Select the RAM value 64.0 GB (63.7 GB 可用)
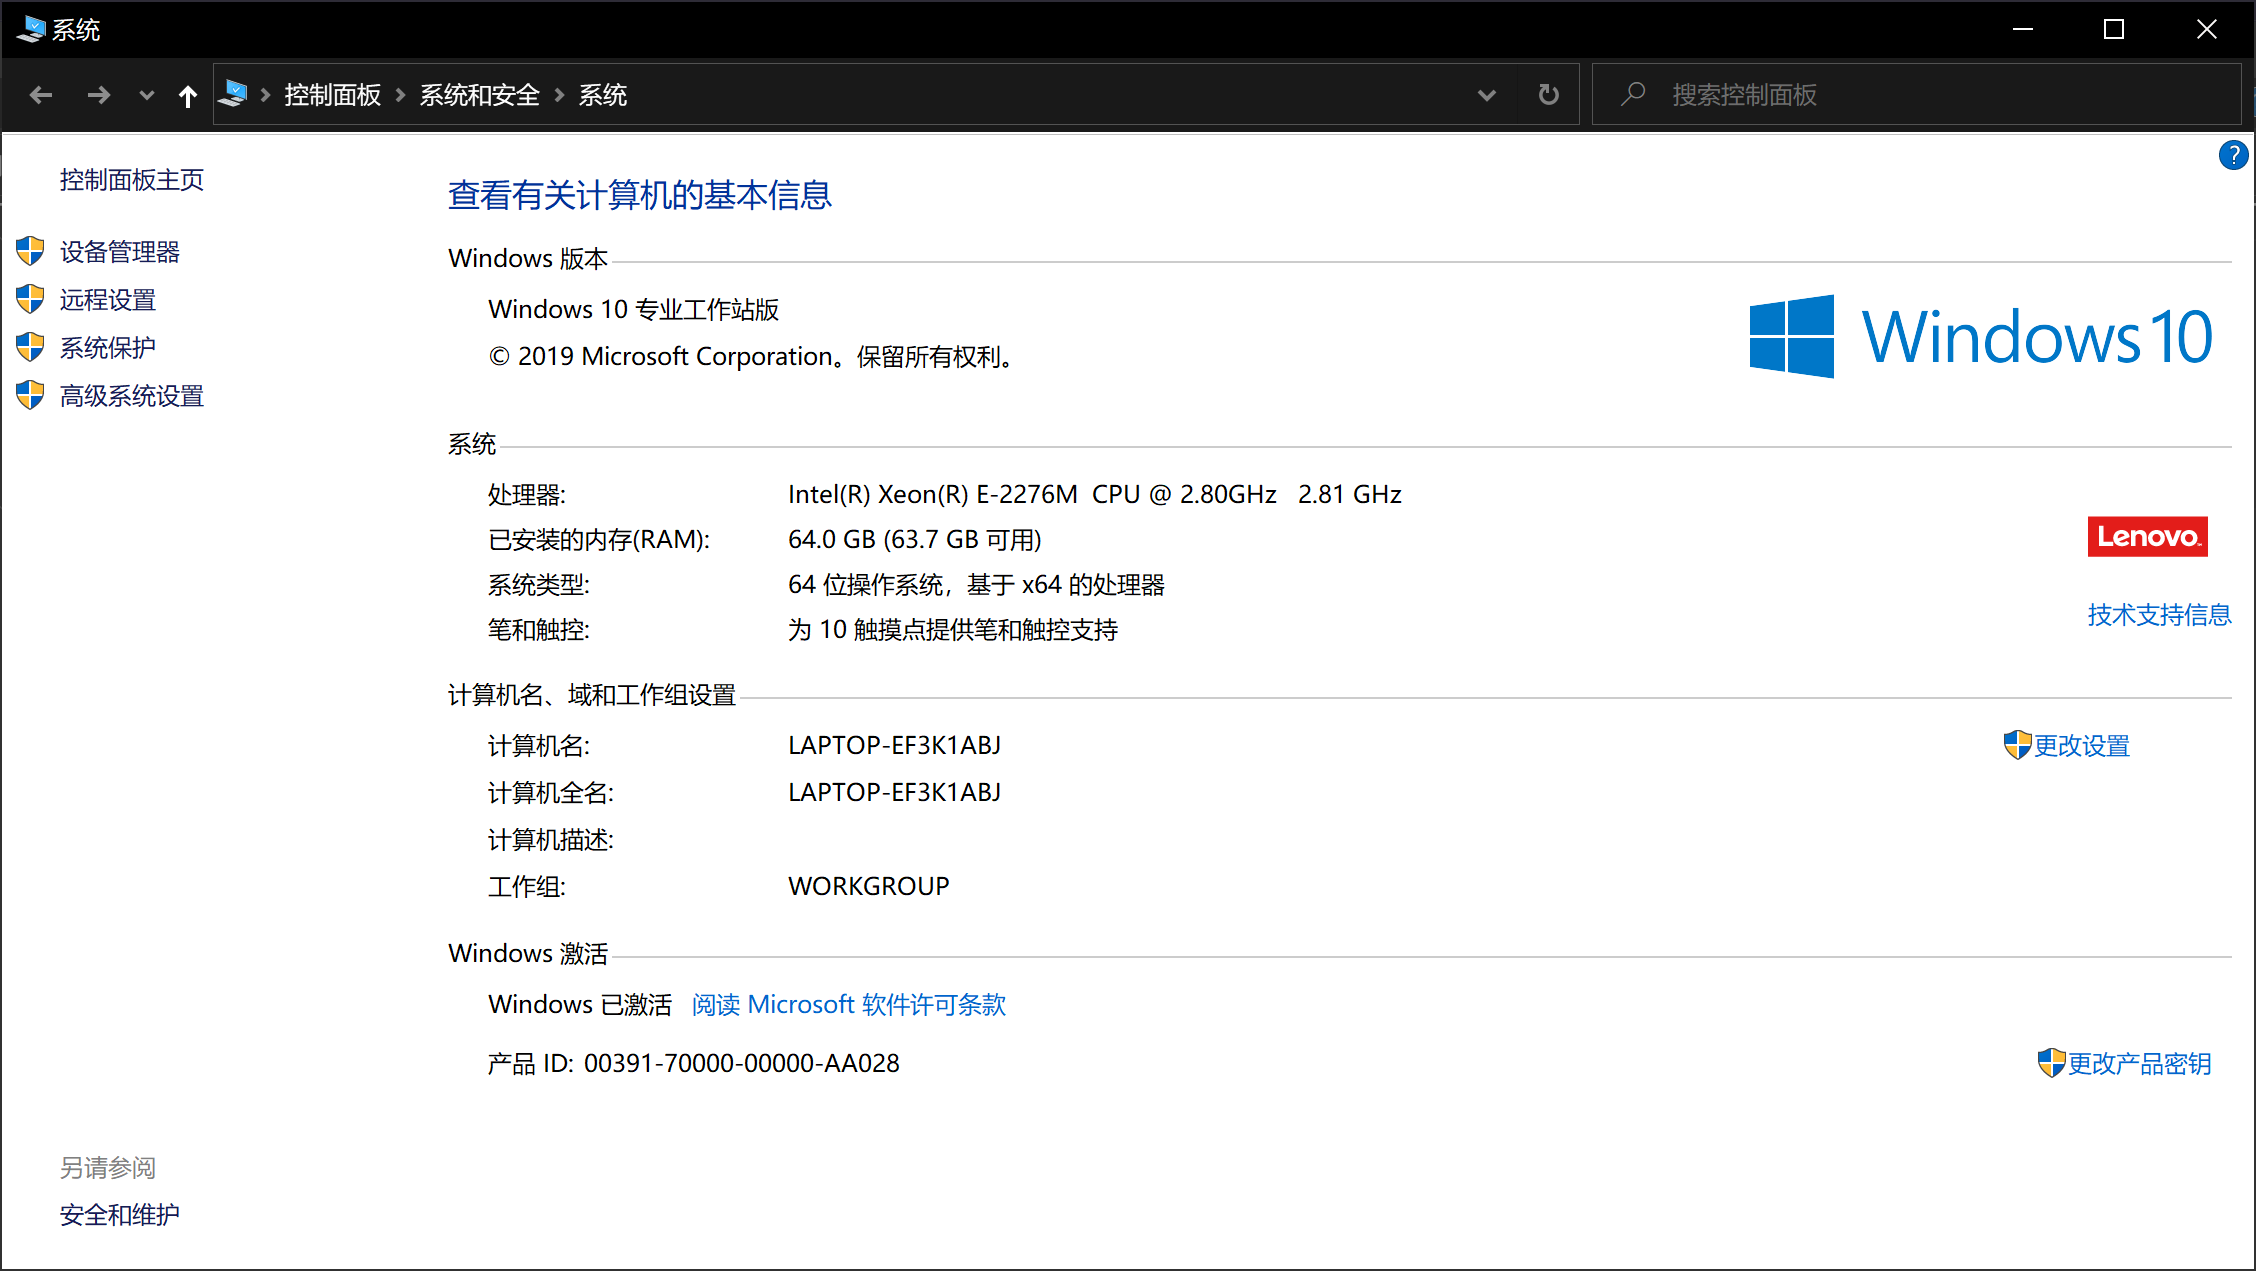The width and height of the screenshot is (2256, 1271). point(915,540)
